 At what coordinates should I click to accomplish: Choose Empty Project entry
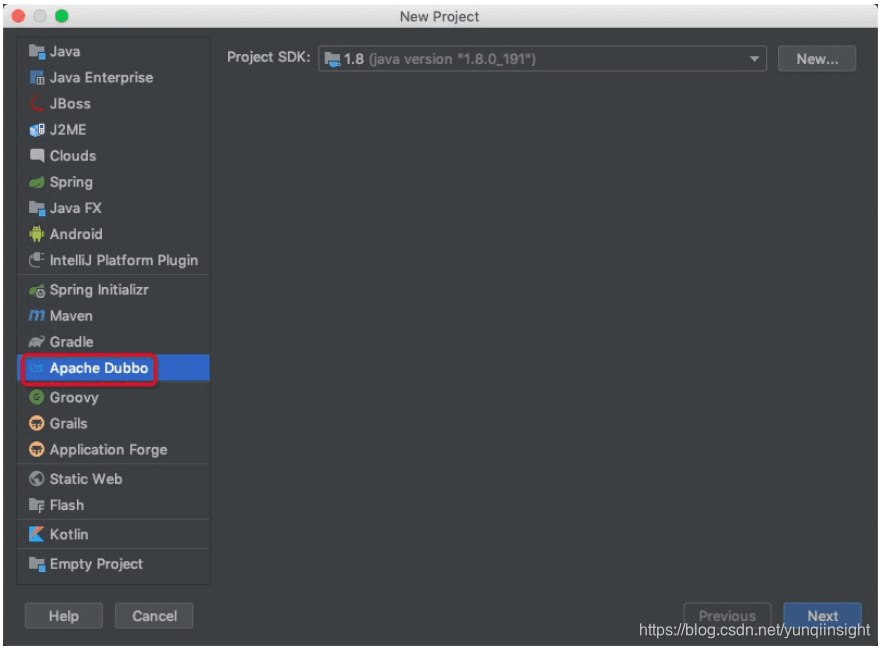(x=113, y=564)
